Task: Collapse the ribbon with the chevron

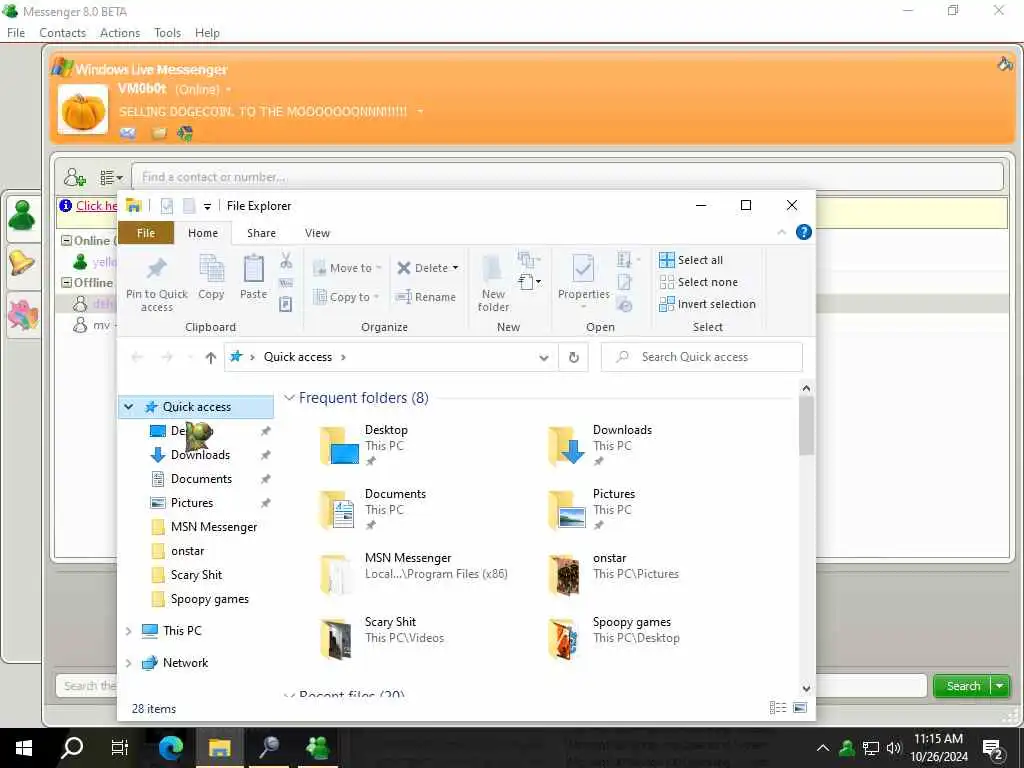Action: coord(782,232)
